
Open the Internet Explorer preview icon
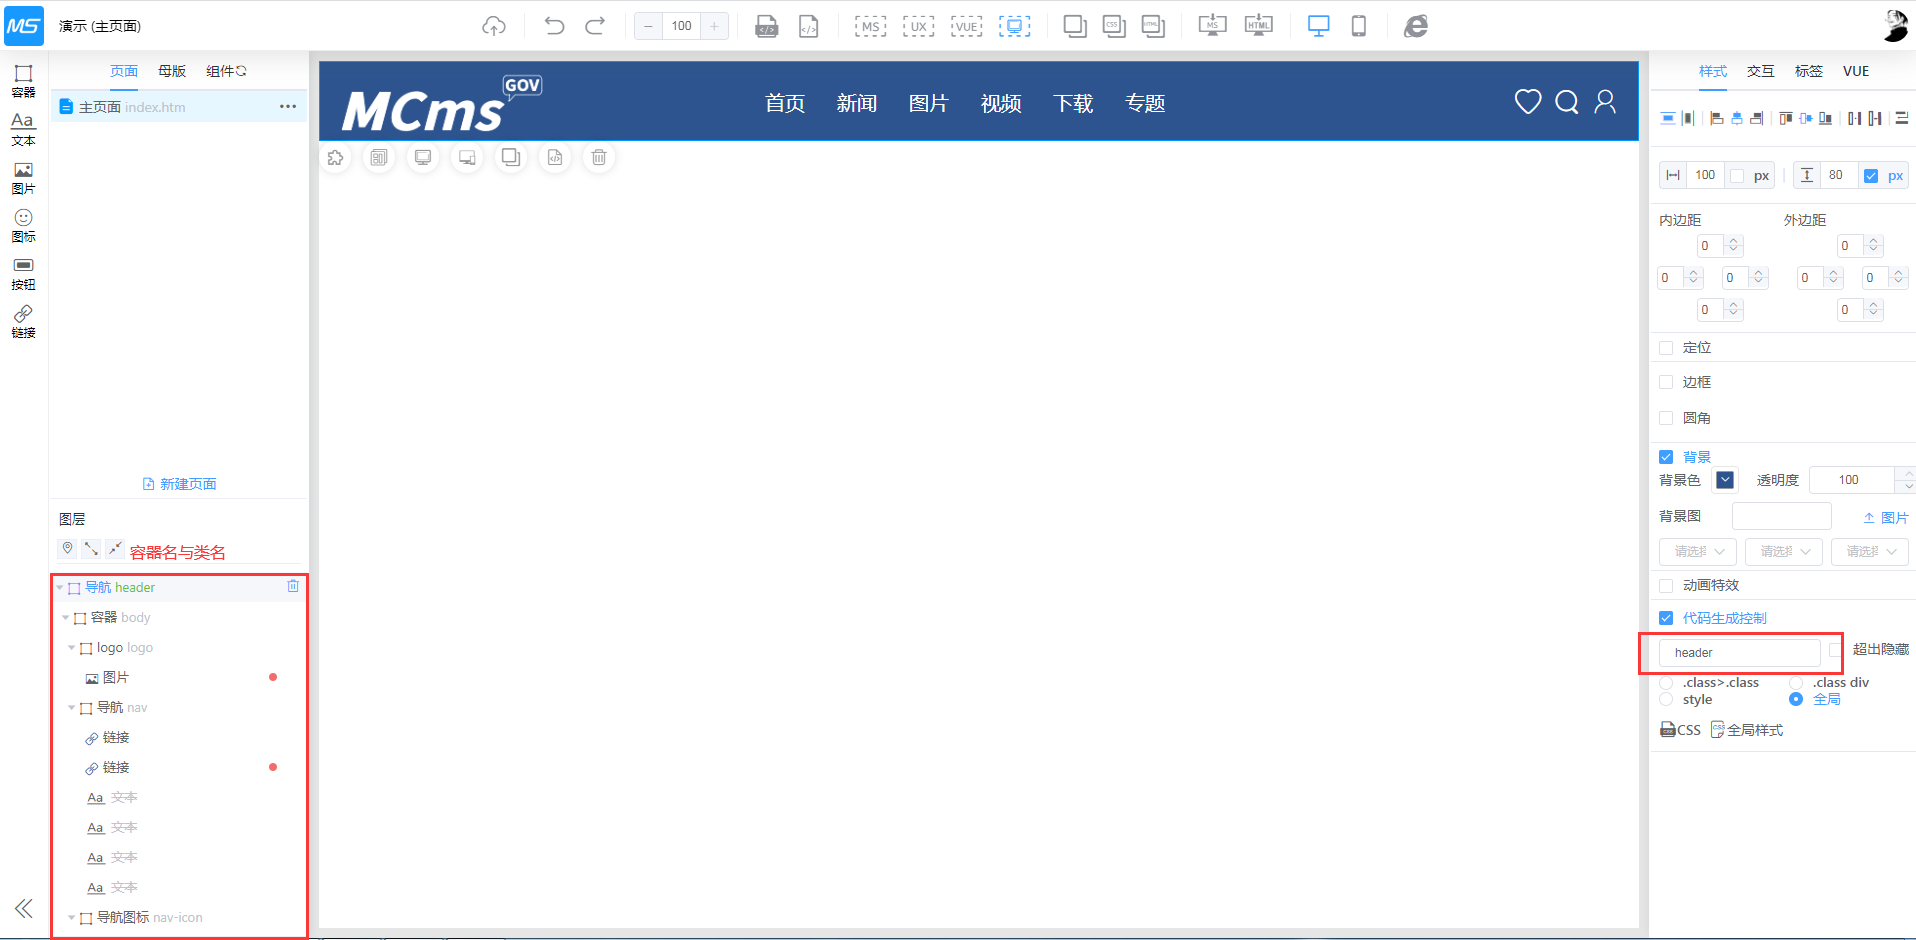pyautogui.click(x=1415, y=26)
